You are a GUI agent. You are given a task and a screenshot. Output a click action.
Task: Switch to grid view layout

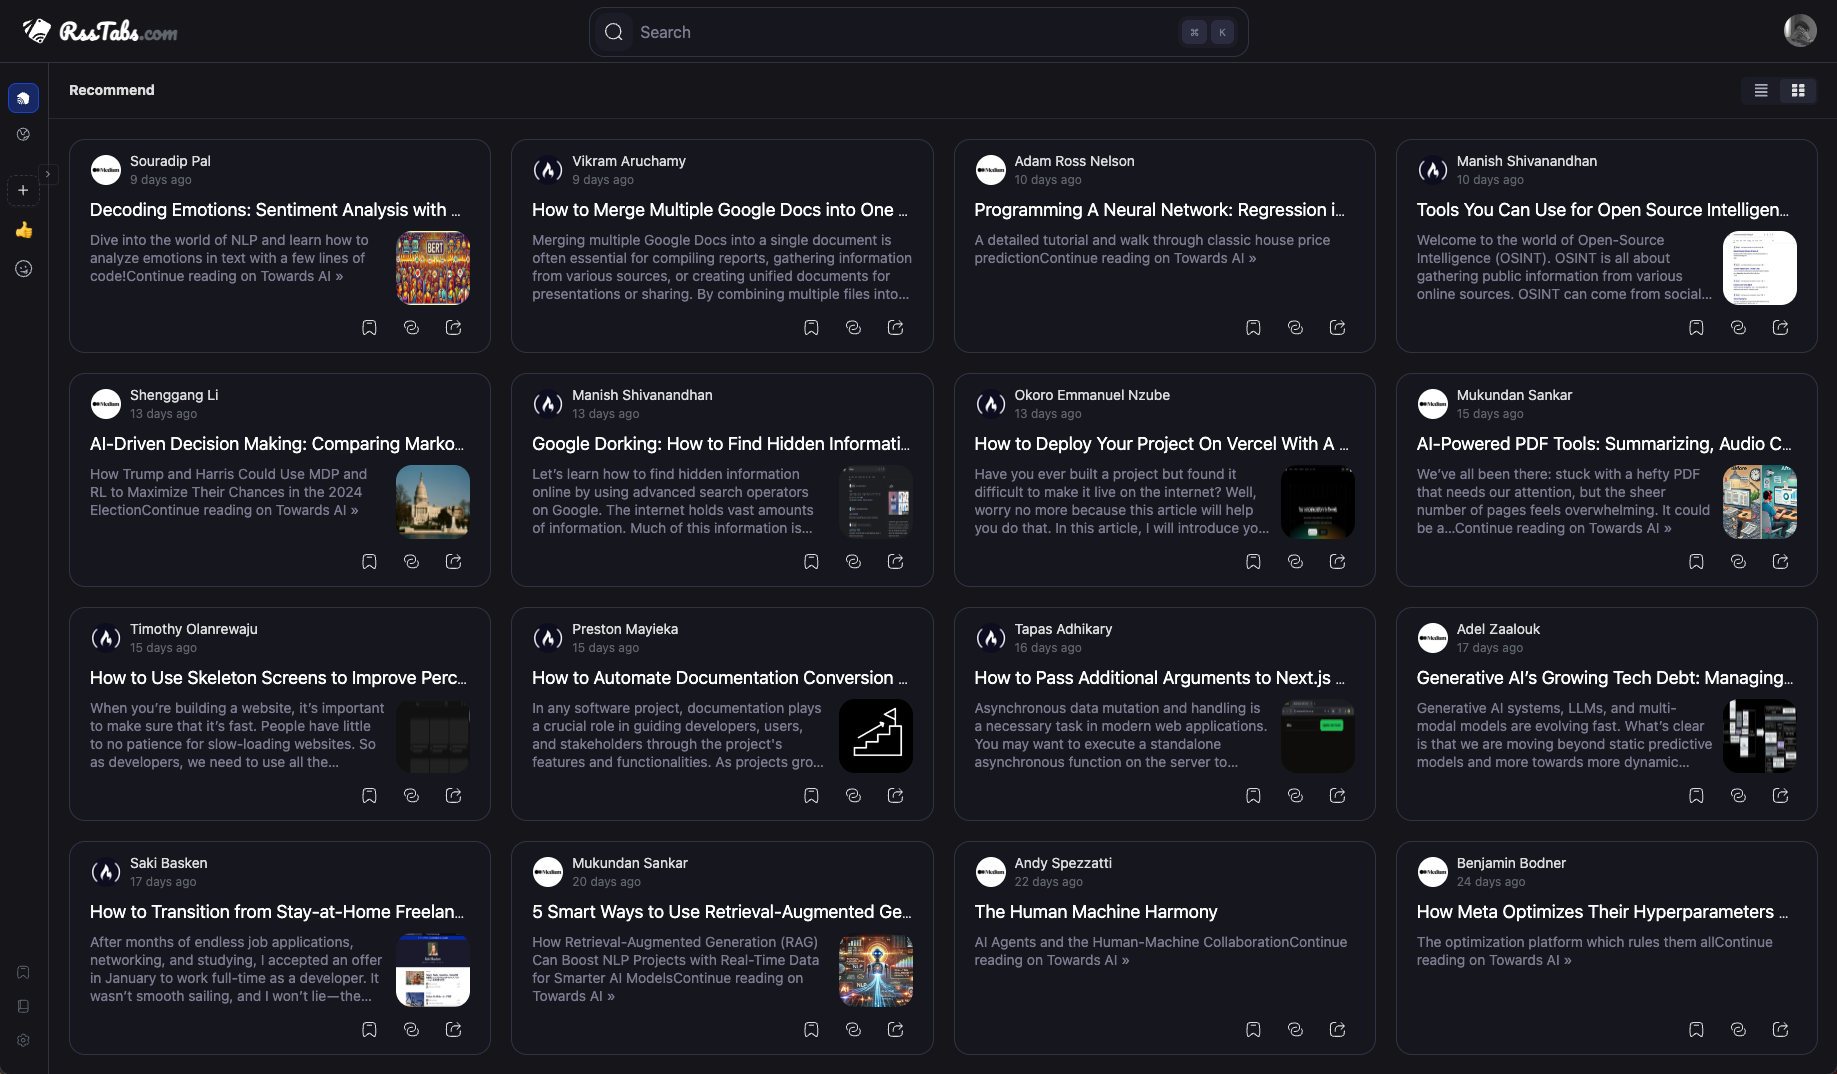1798,90
